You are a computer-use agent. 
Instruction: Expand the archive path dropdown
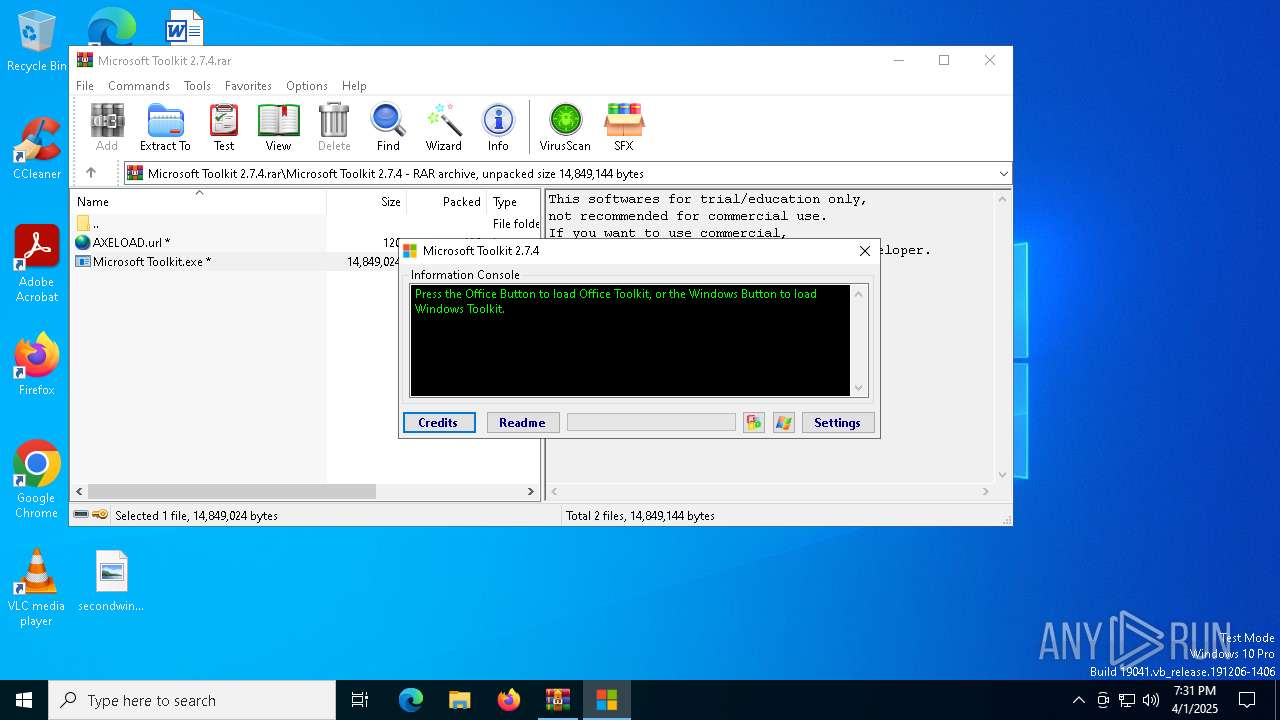pos(1003,173)
